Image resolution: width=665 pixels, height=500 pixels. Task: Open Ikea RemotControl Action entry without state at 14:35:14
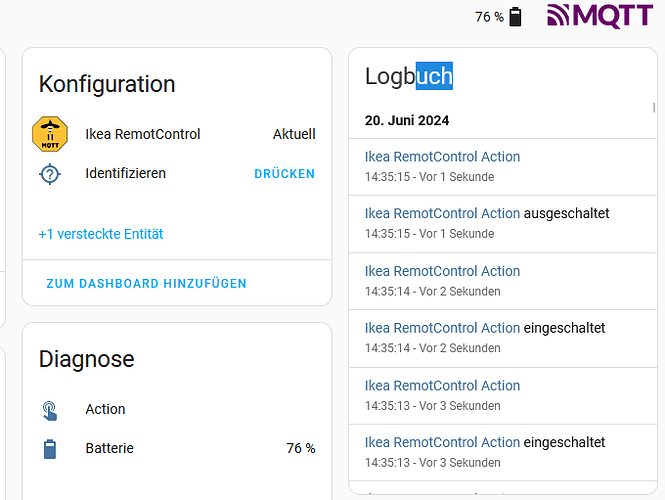[x=503, y=281]
